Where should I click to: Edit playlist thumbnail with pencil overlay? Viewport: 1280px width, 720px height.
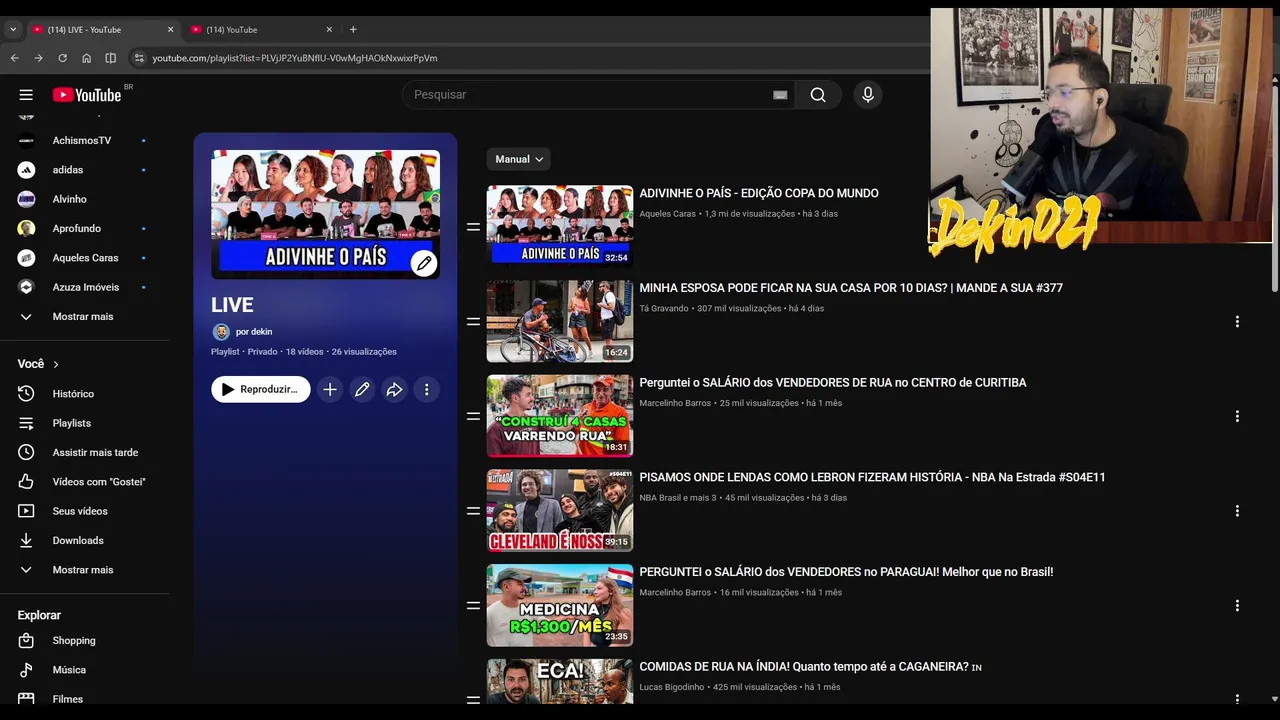click(424, 263)
